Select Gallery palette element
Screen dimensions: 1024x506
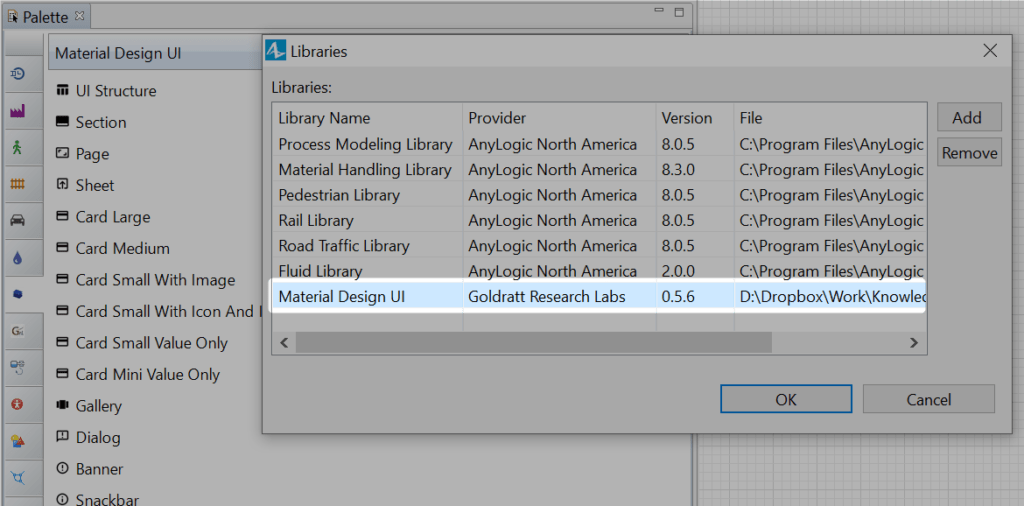[89, 405]
